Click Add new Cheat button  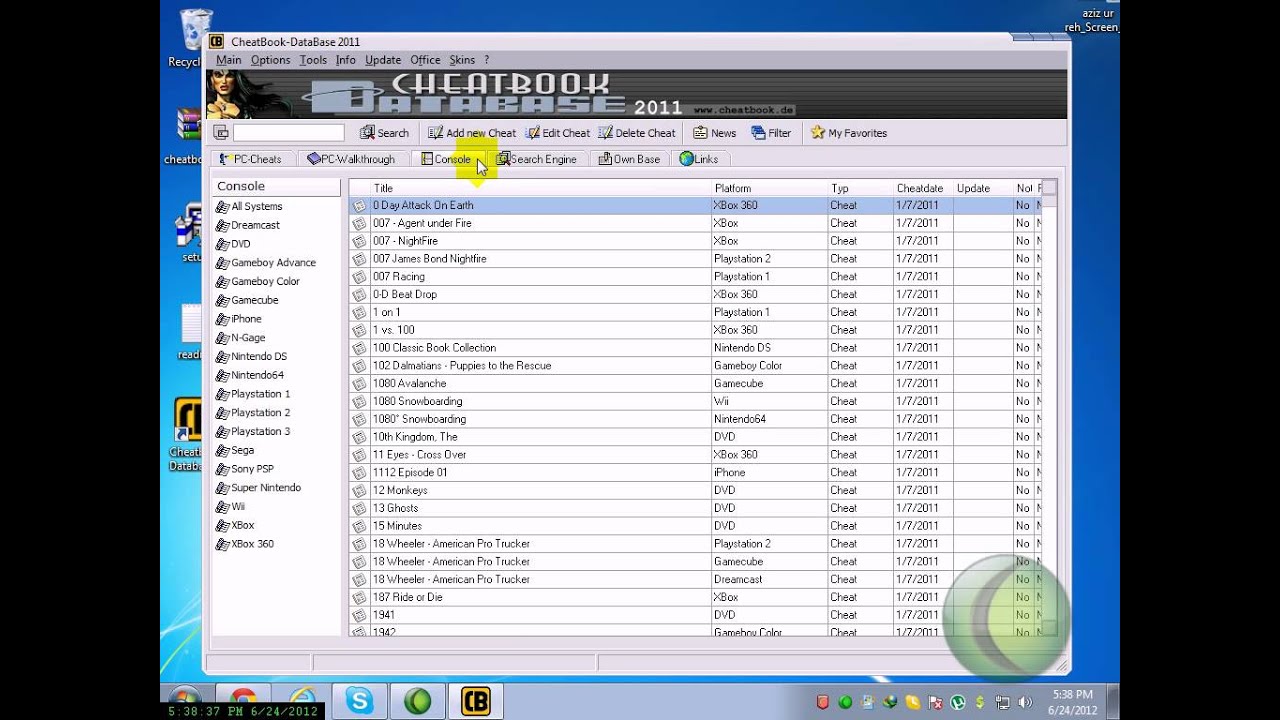click(x=472, y=133)
